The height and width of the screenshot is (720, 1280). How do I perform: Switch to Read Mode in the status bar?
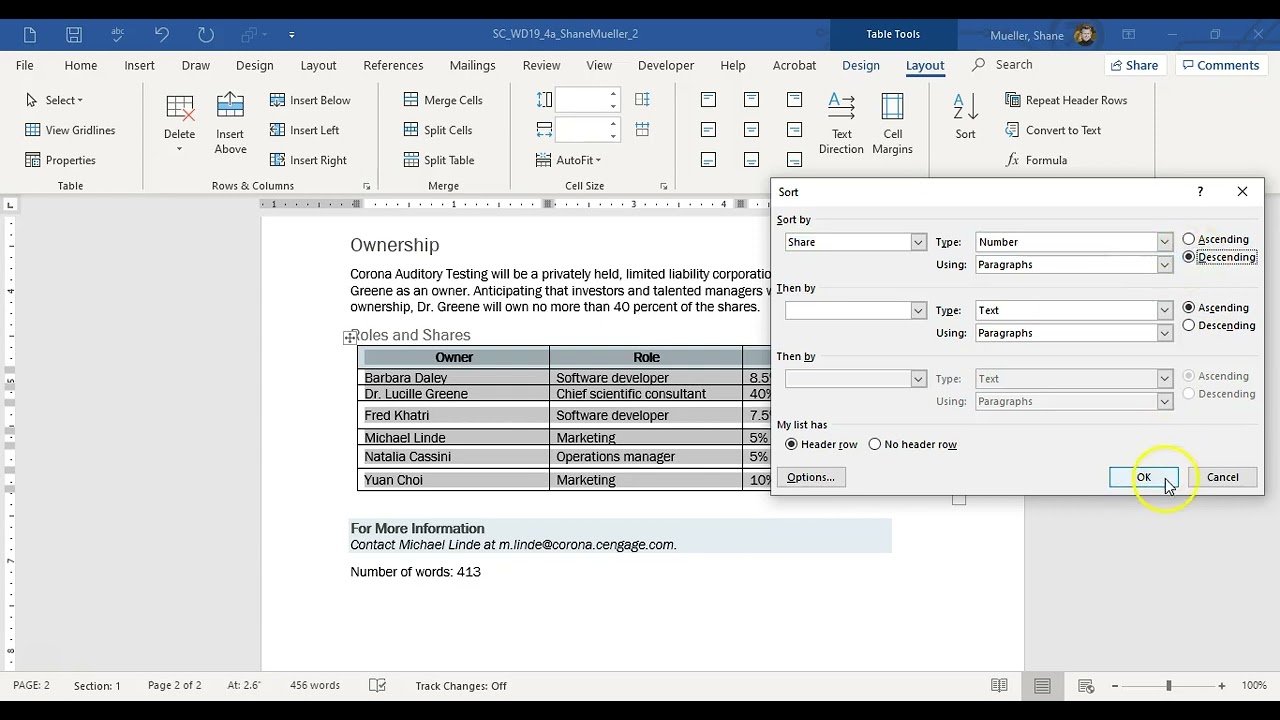tap(999, 686)
